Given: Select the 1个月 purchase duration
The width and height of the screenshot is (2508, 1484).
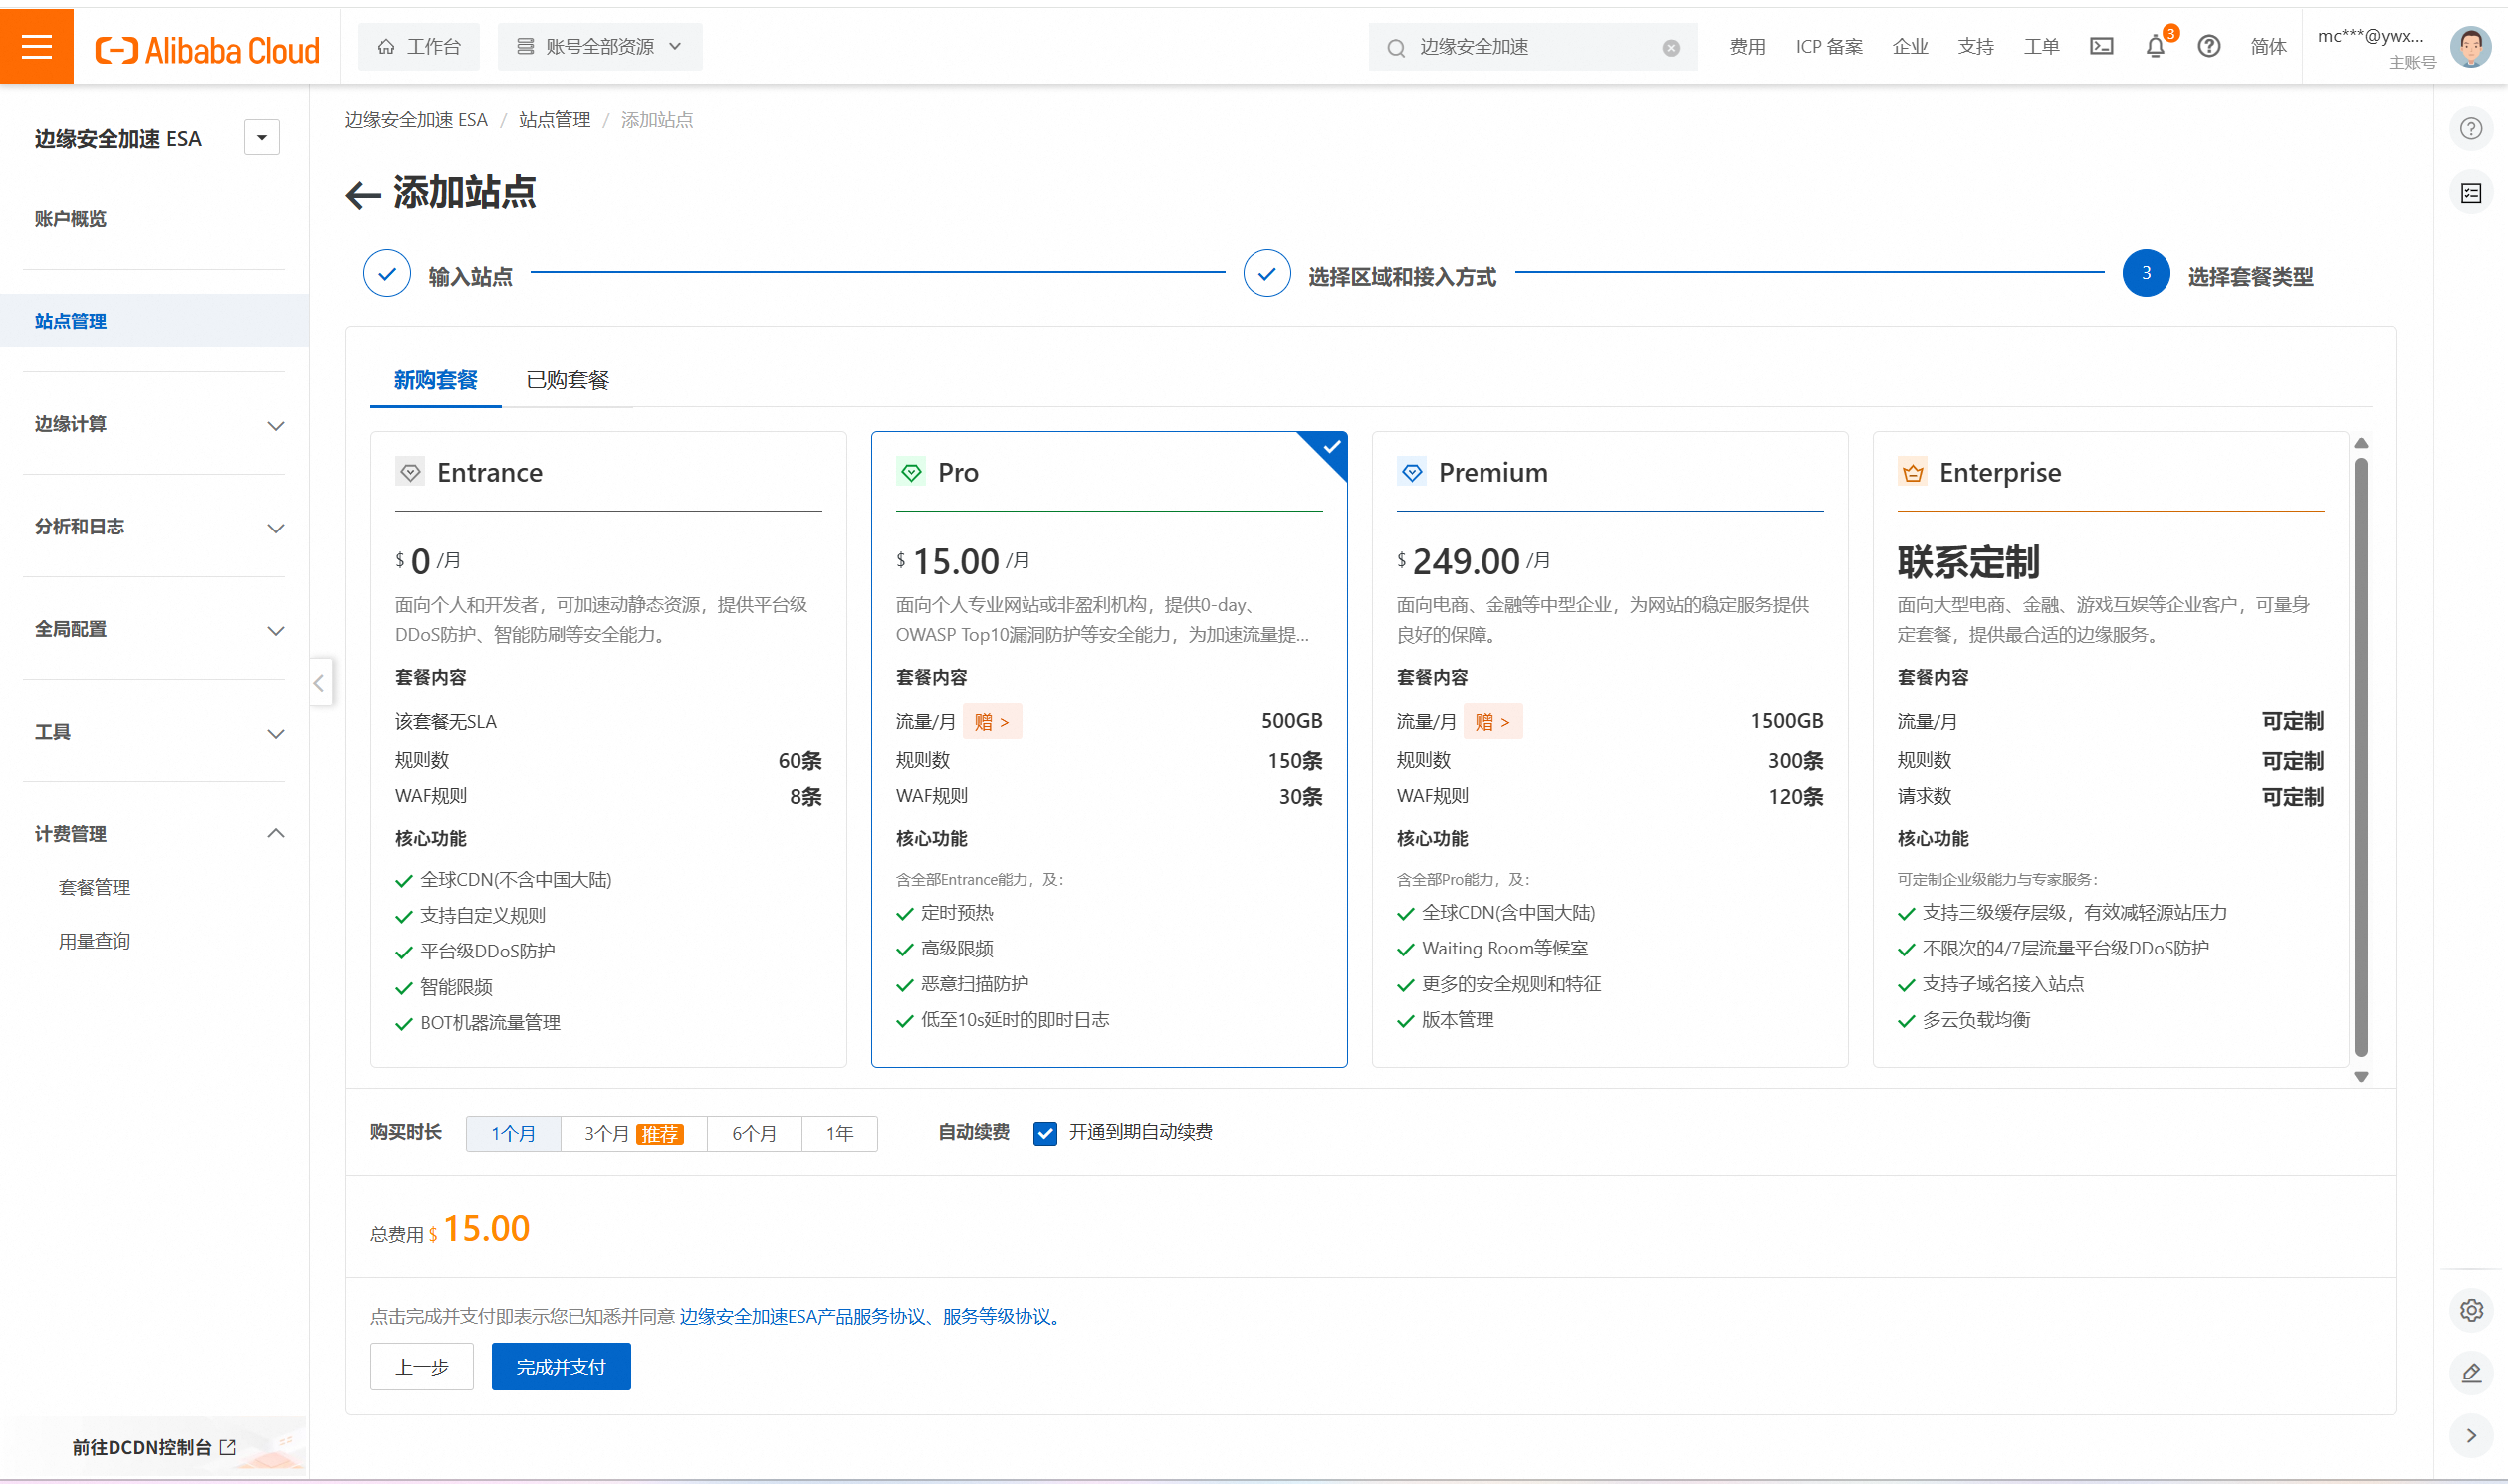Looking at the screenshot, I should pyautogui.click(x=513, y=1133).
